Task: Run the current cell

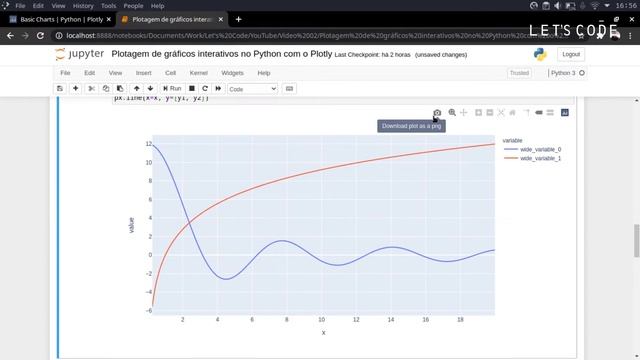Action: point(172,89)
